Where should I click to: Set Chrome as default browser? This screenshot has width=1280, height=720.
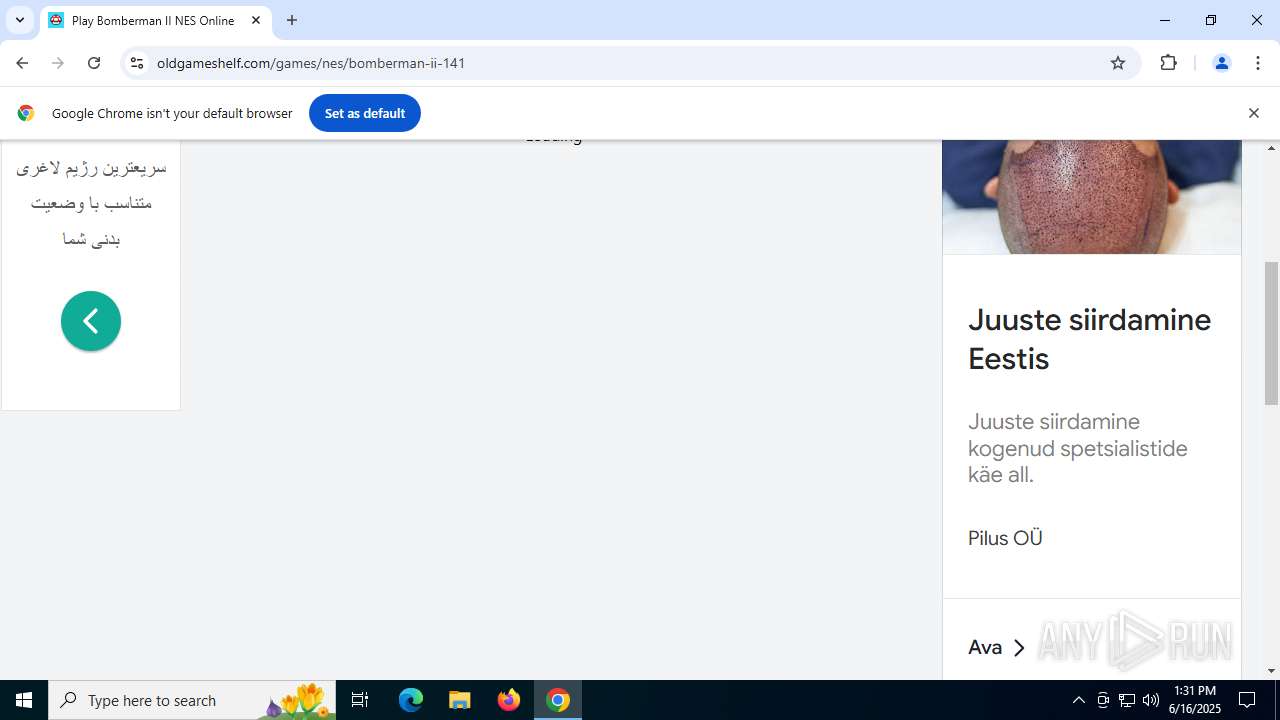click(x=365, y=113)
